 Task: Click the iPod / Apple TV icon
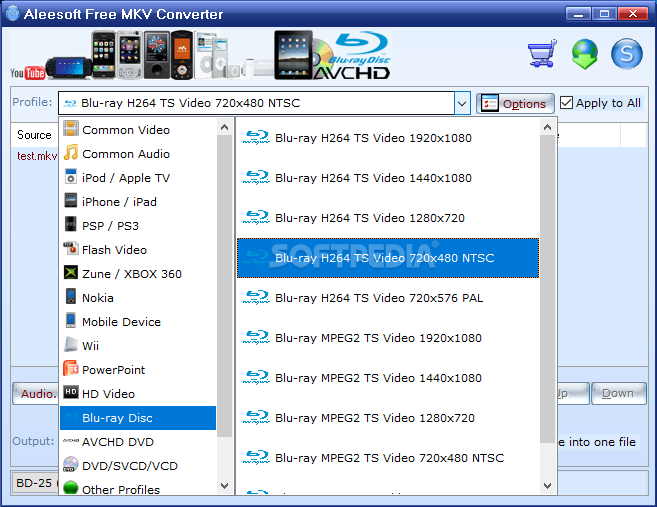click(x=71, y=176)
